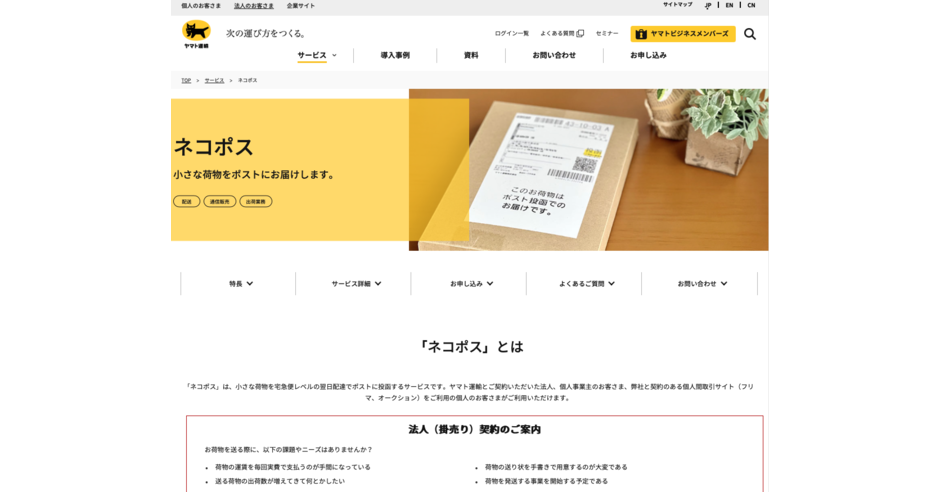940x492 pixels.
Task: Expand the サービス menu chevron
Action: (335, 55)
